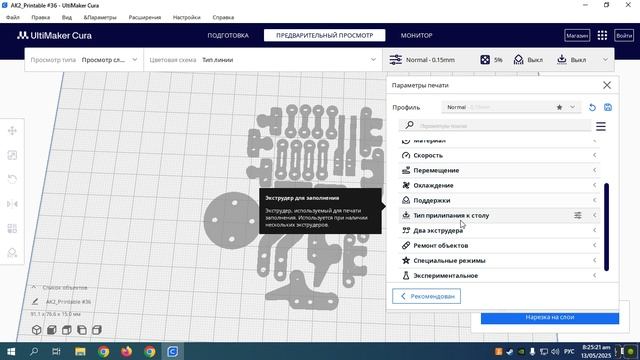Click the Нарезка на слои button
Screen dimensions: 640x360
pos(550,318)
